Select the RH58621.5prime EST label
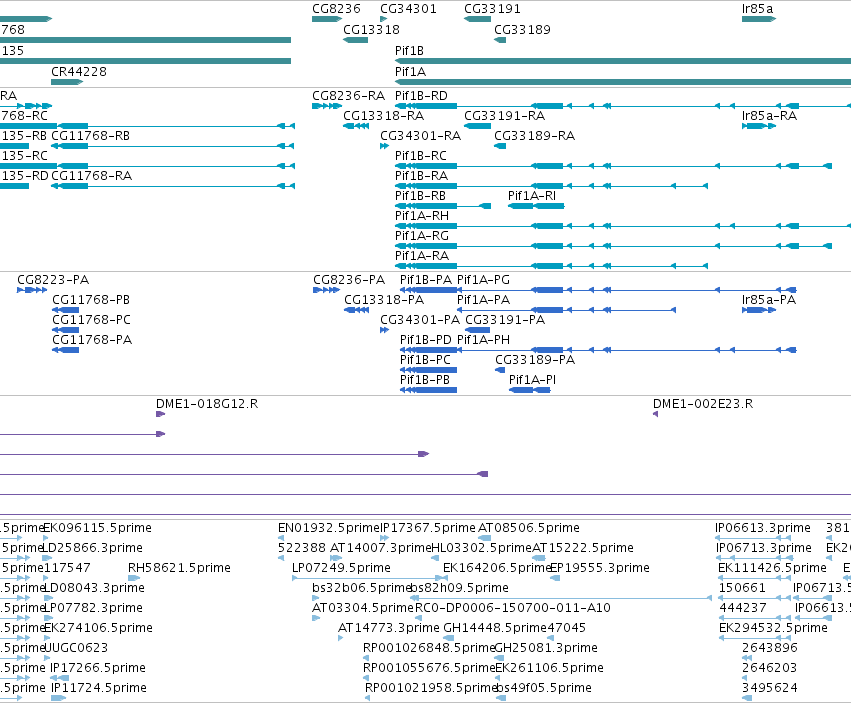Viewport: 851px width, 703px height. 179,568
